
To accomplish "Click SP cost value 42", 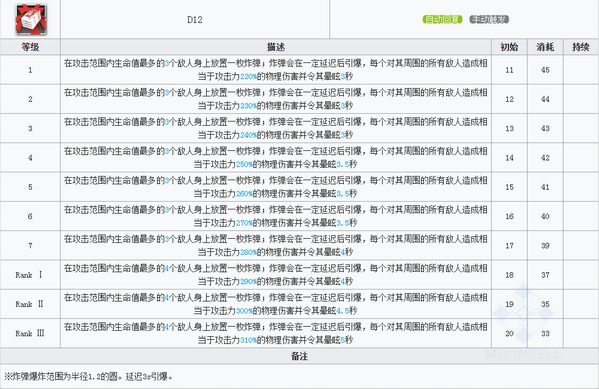I will tap(545, 158).
